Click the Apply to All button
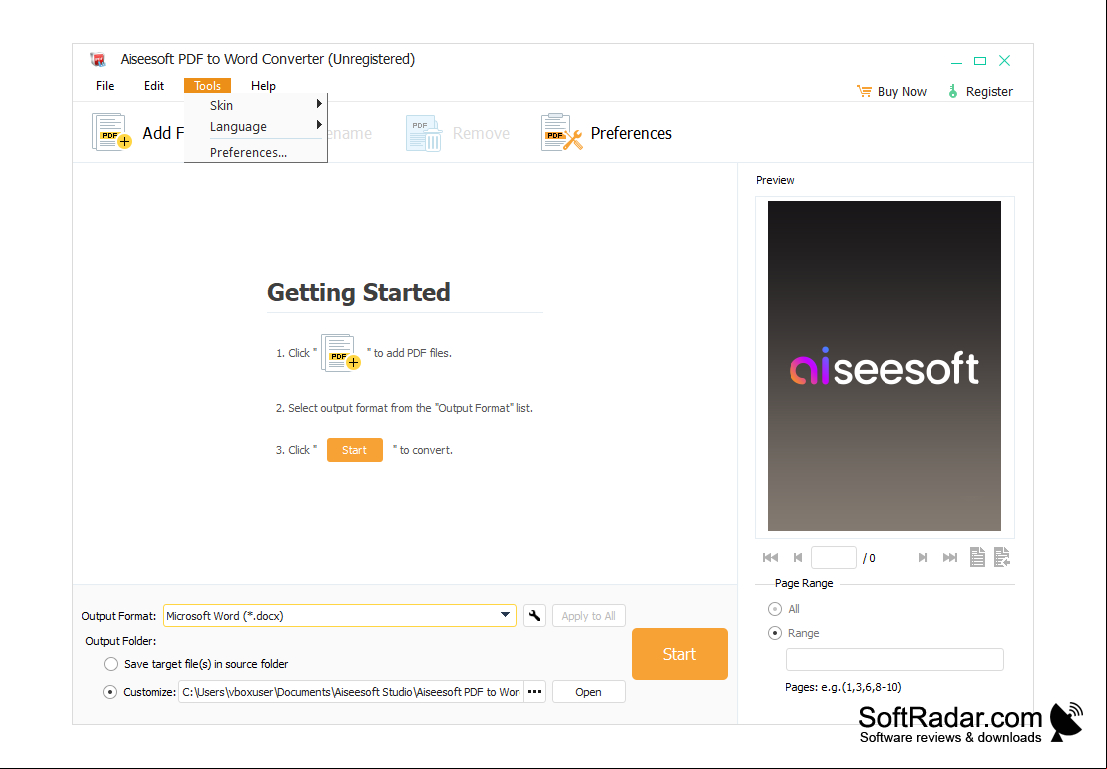This screenshot has width=1107, height=769. 589,616
